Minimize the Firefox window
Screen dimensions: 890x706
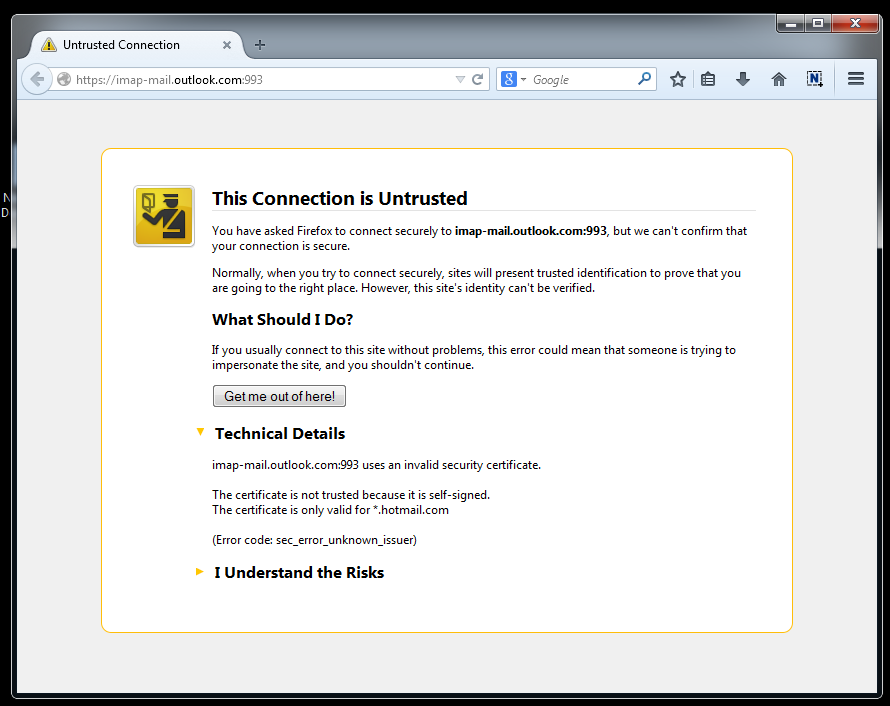(790, 23)
